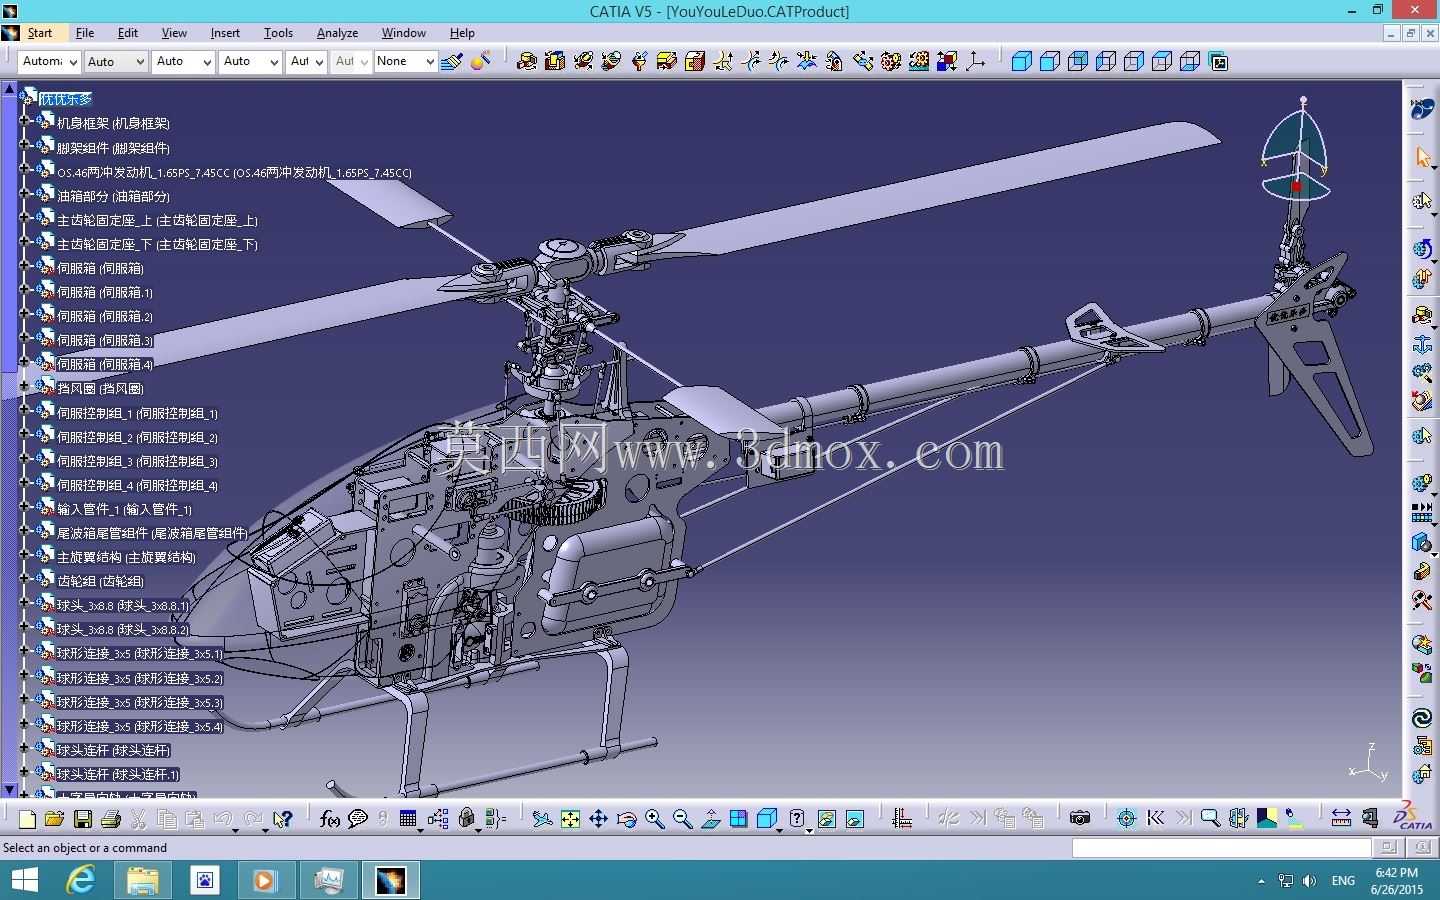
Task: Click the ENG language indicator
Action: (1343, 881)
